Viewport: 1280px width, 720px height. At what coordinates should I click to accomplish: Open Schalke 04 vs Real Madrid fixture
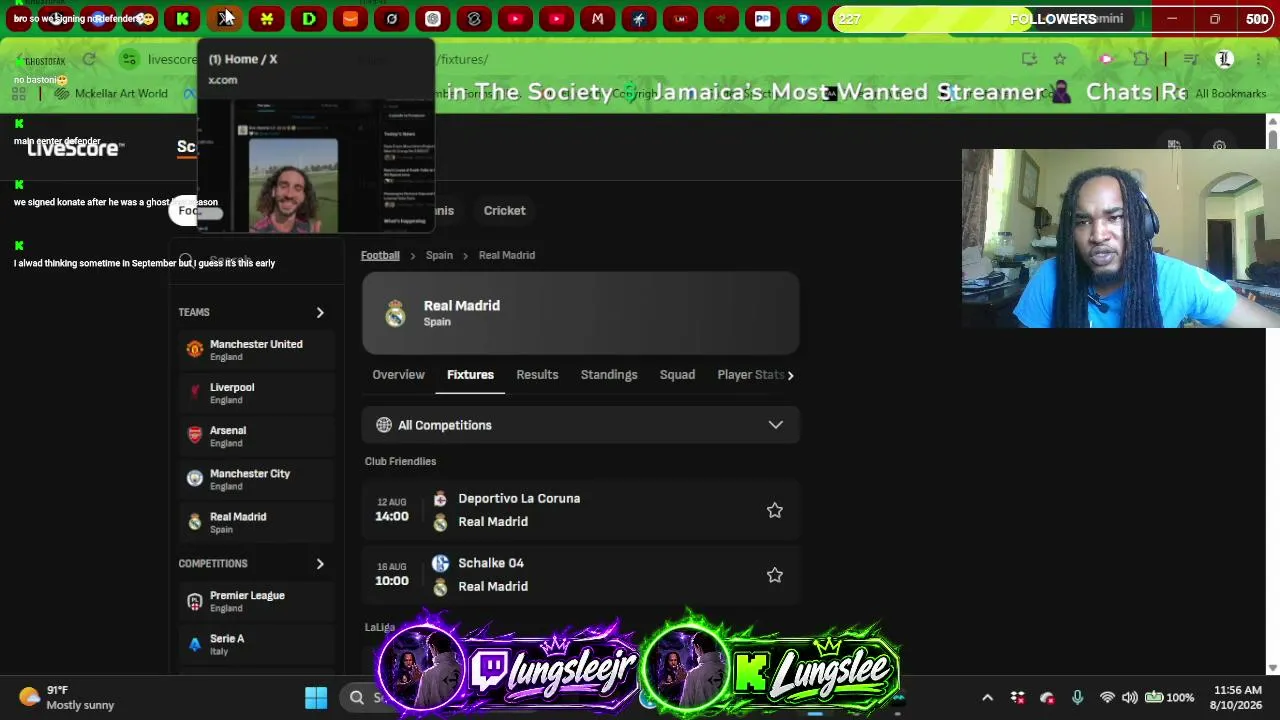(580, 575)
